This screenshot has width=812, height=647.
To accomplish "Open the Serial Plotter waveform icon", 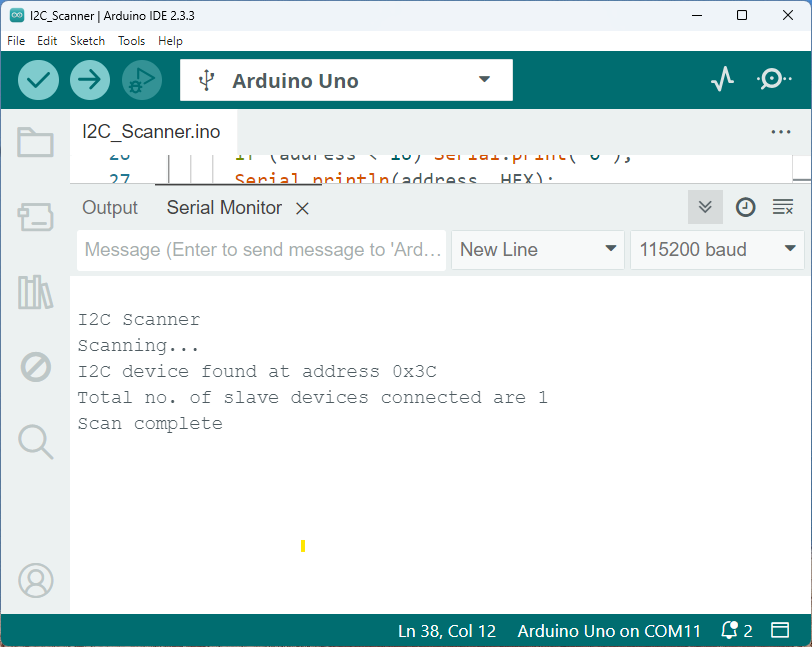I will coord(722,79).
